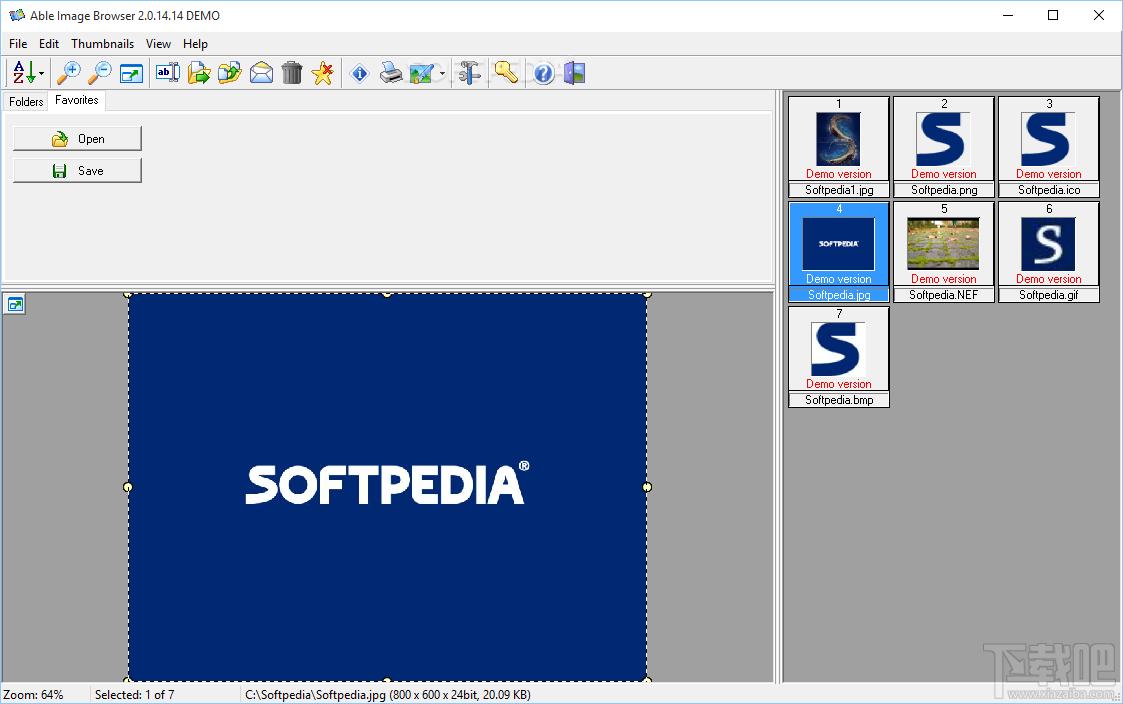Image resolution: width=1123 pixels, height=704 pixels.
Task: Click the A-Z sort icon
Action: pyautogui.click(x=24, y=72)
